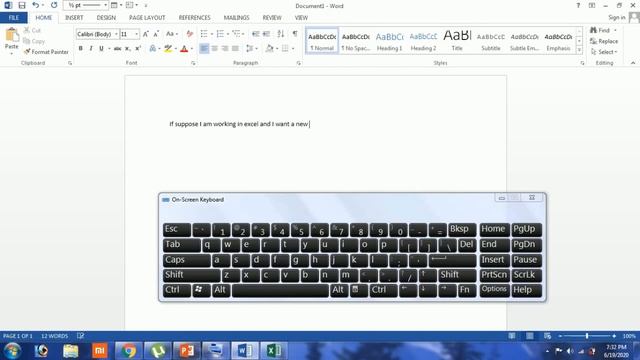Click the spacebar on On-Screen Keyboard
This screenshot has width=640, height=360.
coord(280,290)
